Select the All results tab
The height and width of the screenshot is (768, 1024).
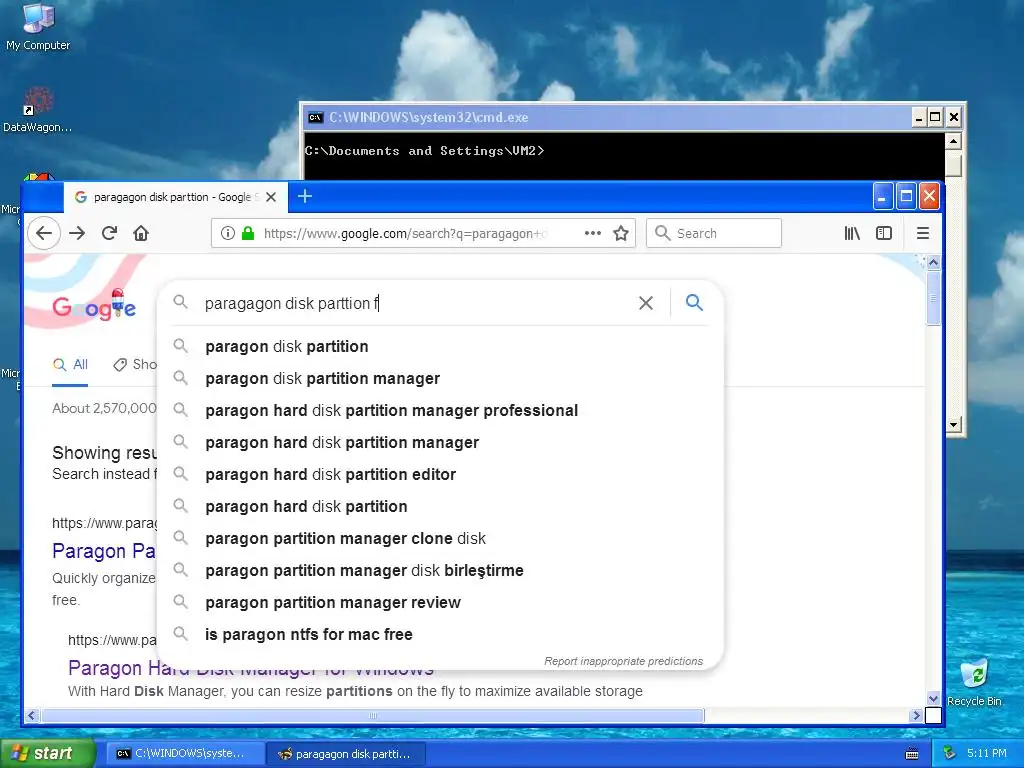click(71, 364)
